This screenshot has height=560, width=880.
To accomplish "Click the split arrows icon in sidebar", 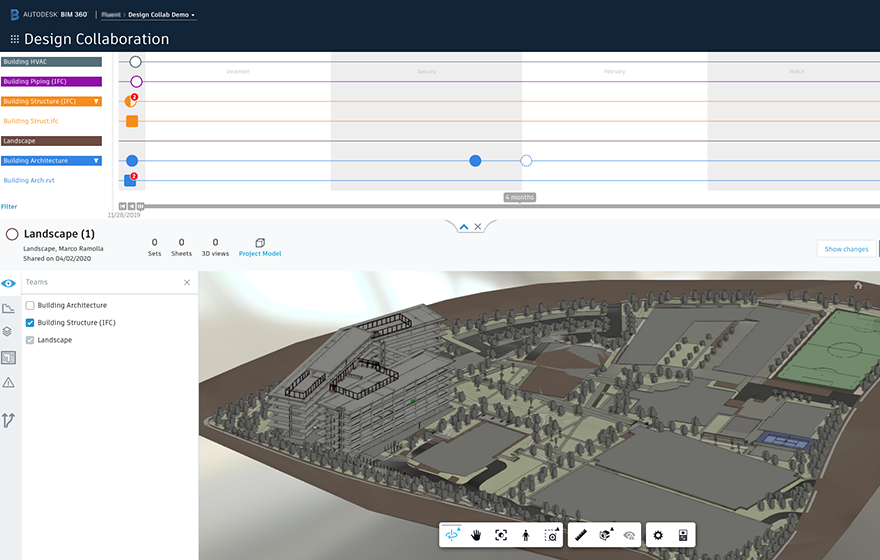I will coord(8,420).
